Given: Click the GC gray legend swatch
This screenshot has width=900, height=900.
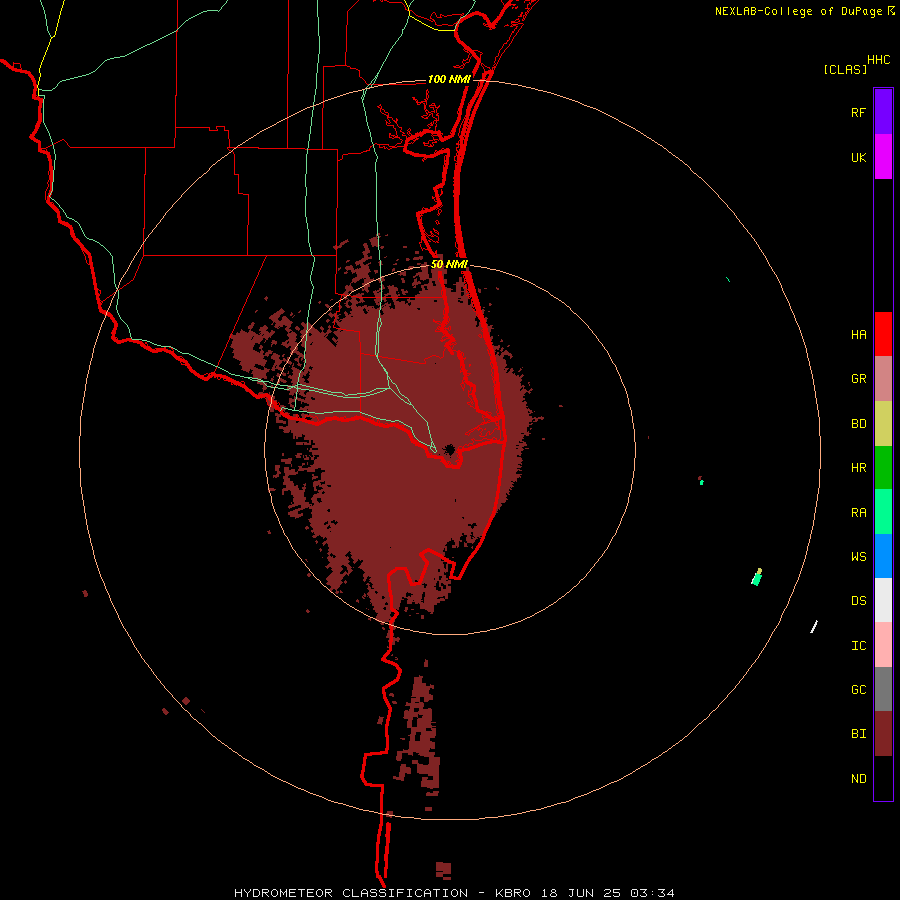Looking at the screenshot, I should coord(883,689).
